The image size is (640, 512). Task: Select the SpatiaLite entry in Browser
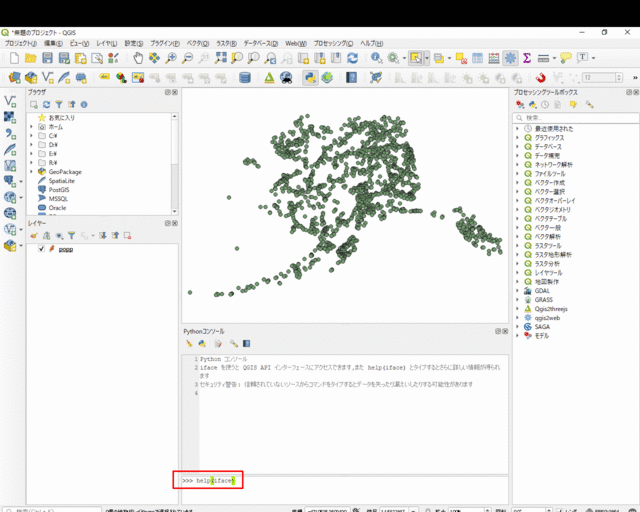61,180
